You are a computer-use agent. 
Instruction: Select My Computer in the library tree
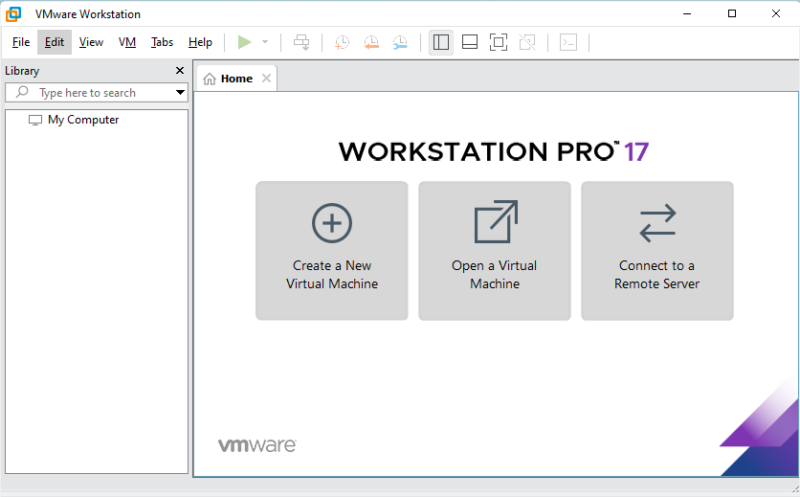83,120
